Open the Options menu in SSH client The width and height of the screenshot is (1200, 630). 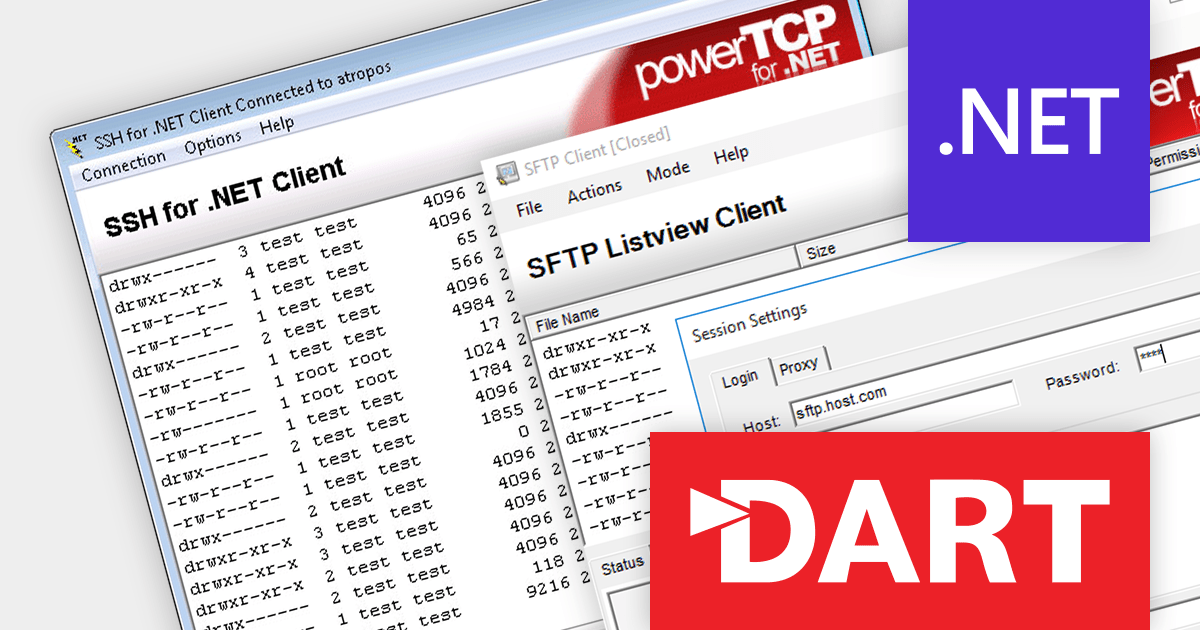212,142
